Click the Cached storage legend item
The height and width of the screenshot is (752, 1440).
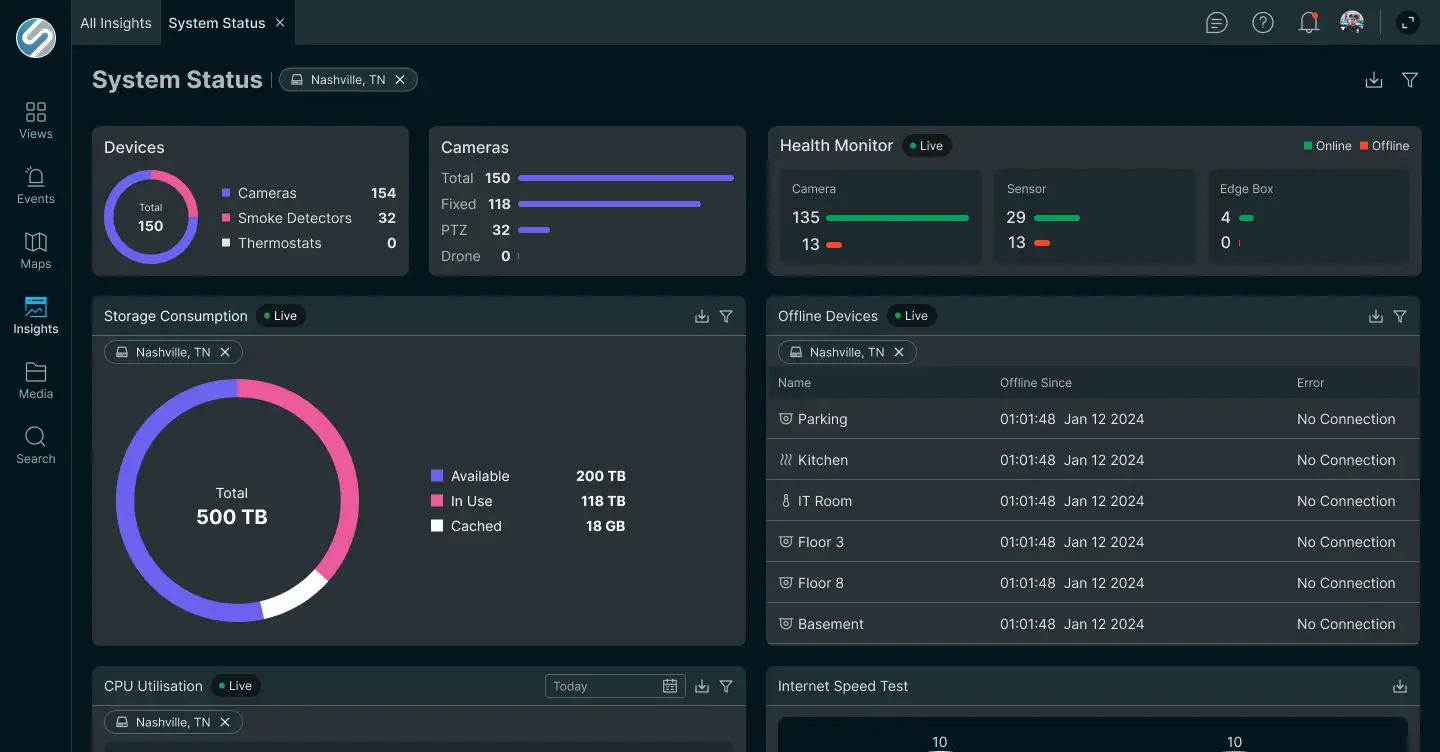click(x=528, y=526)
